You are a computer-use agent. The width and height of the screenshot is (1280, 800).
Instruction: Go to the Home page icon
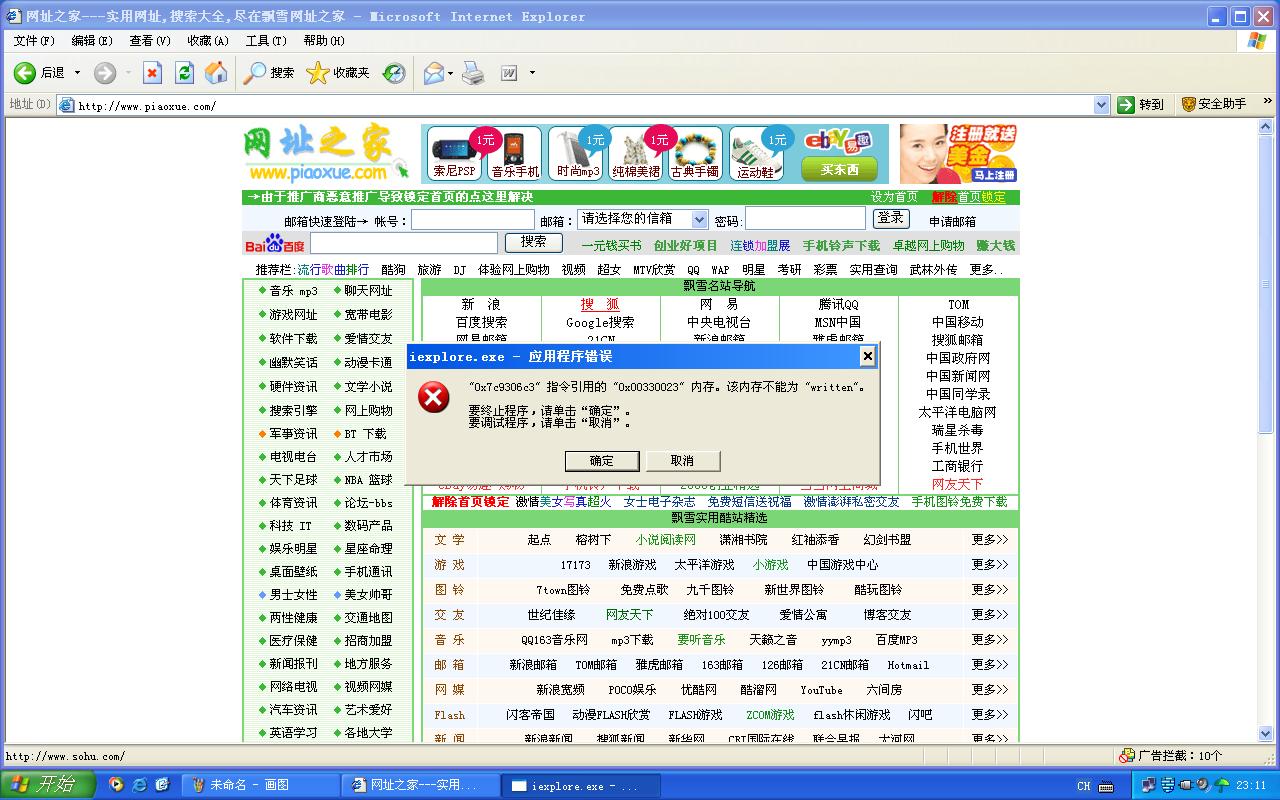pos(216,73)
